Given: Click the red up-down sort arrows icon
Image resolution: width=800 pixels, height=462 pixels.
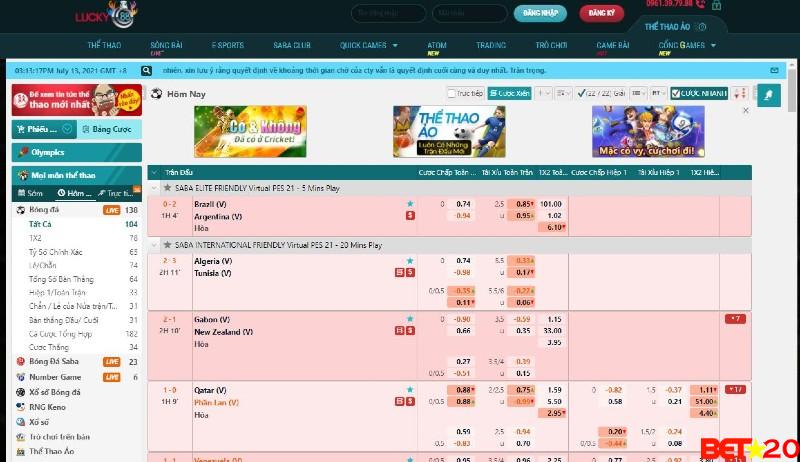Looking at the screenshot, I should click(739, 93).
